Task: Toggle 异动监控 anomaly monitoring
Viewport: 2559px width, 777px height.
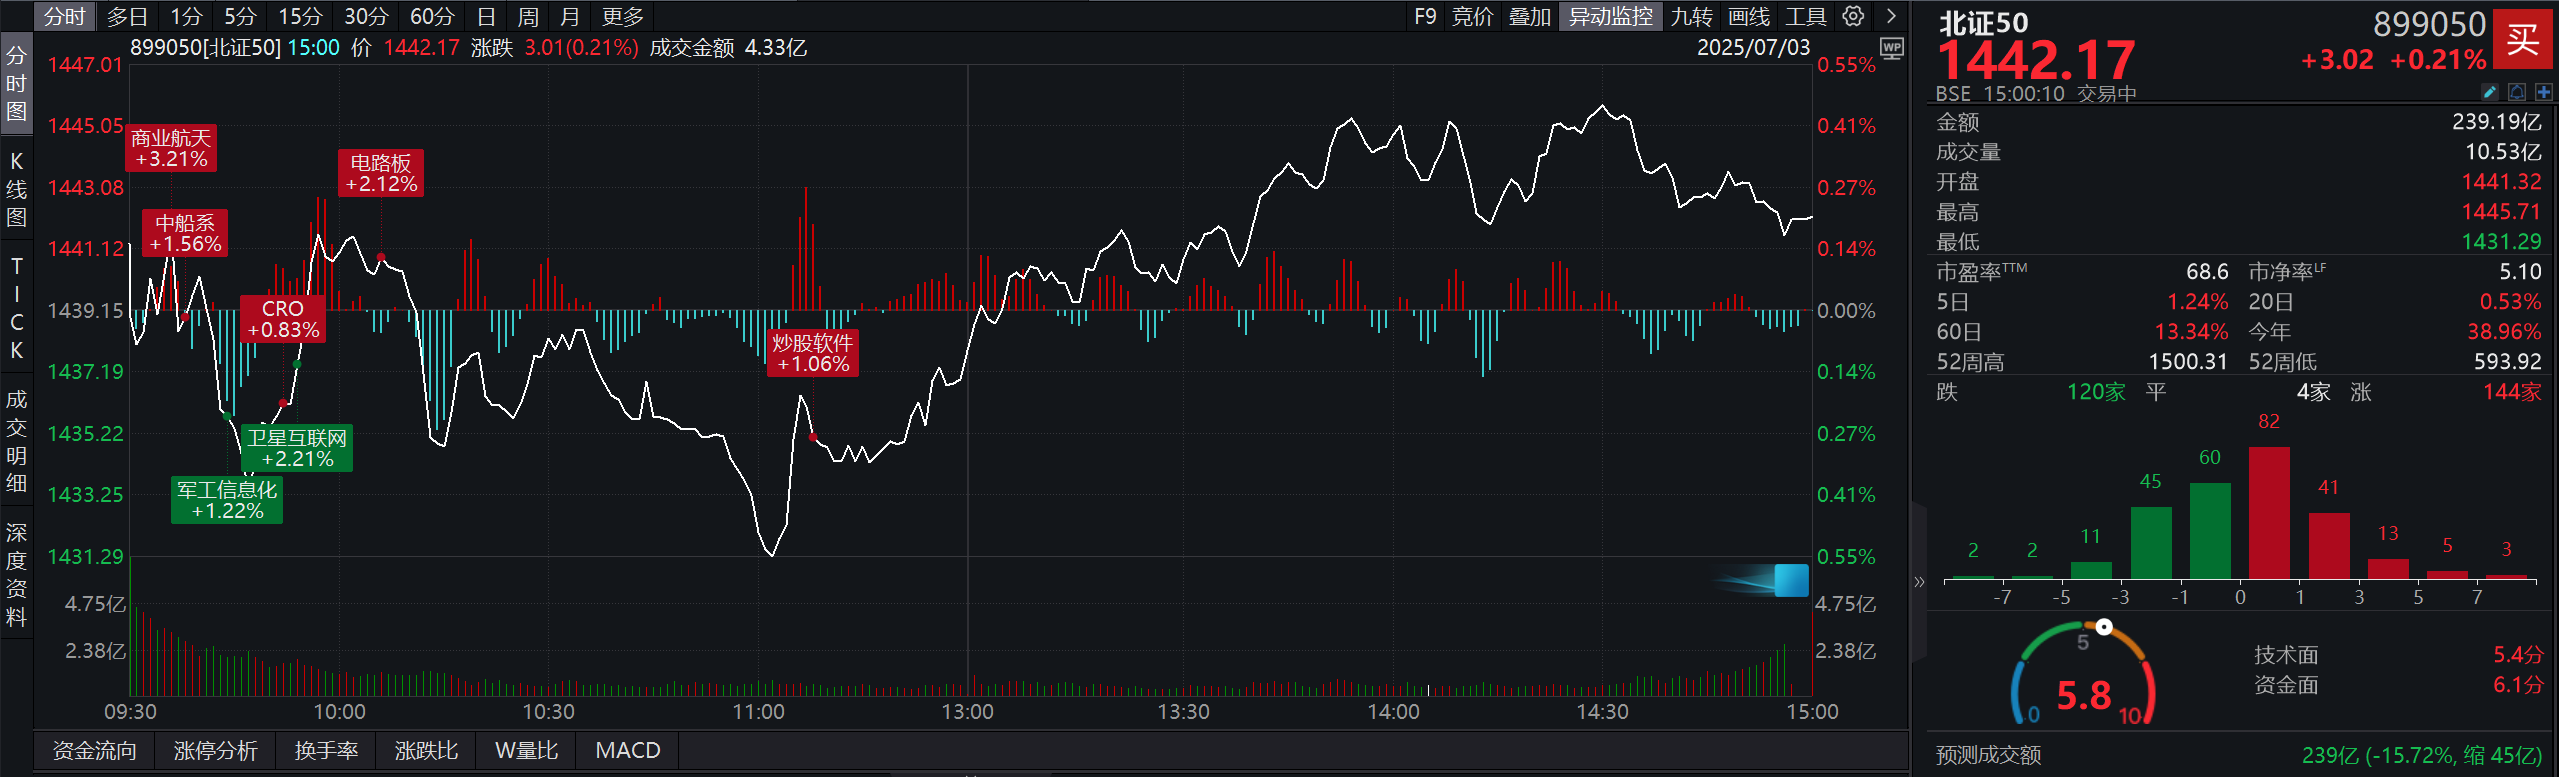Action: point(1610,16)
